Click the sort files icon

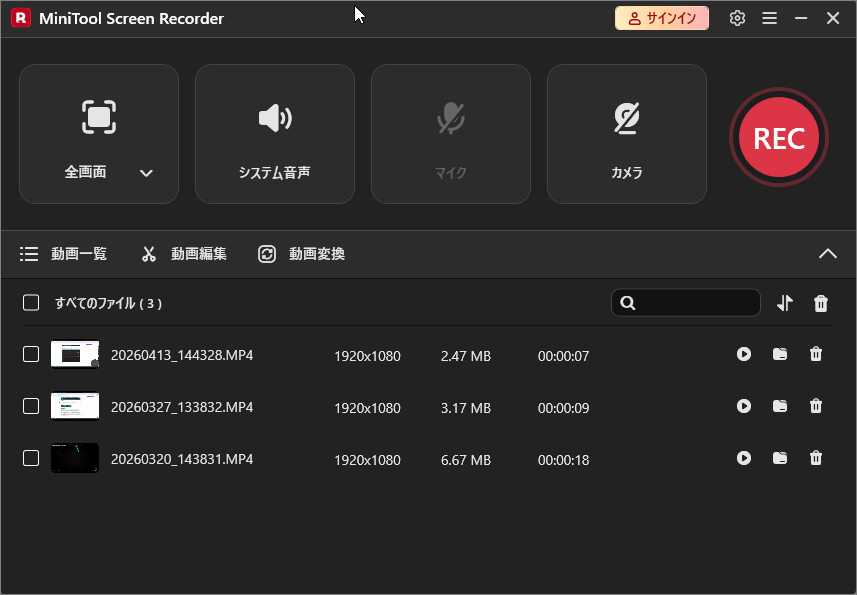click(x=785, y=302)
